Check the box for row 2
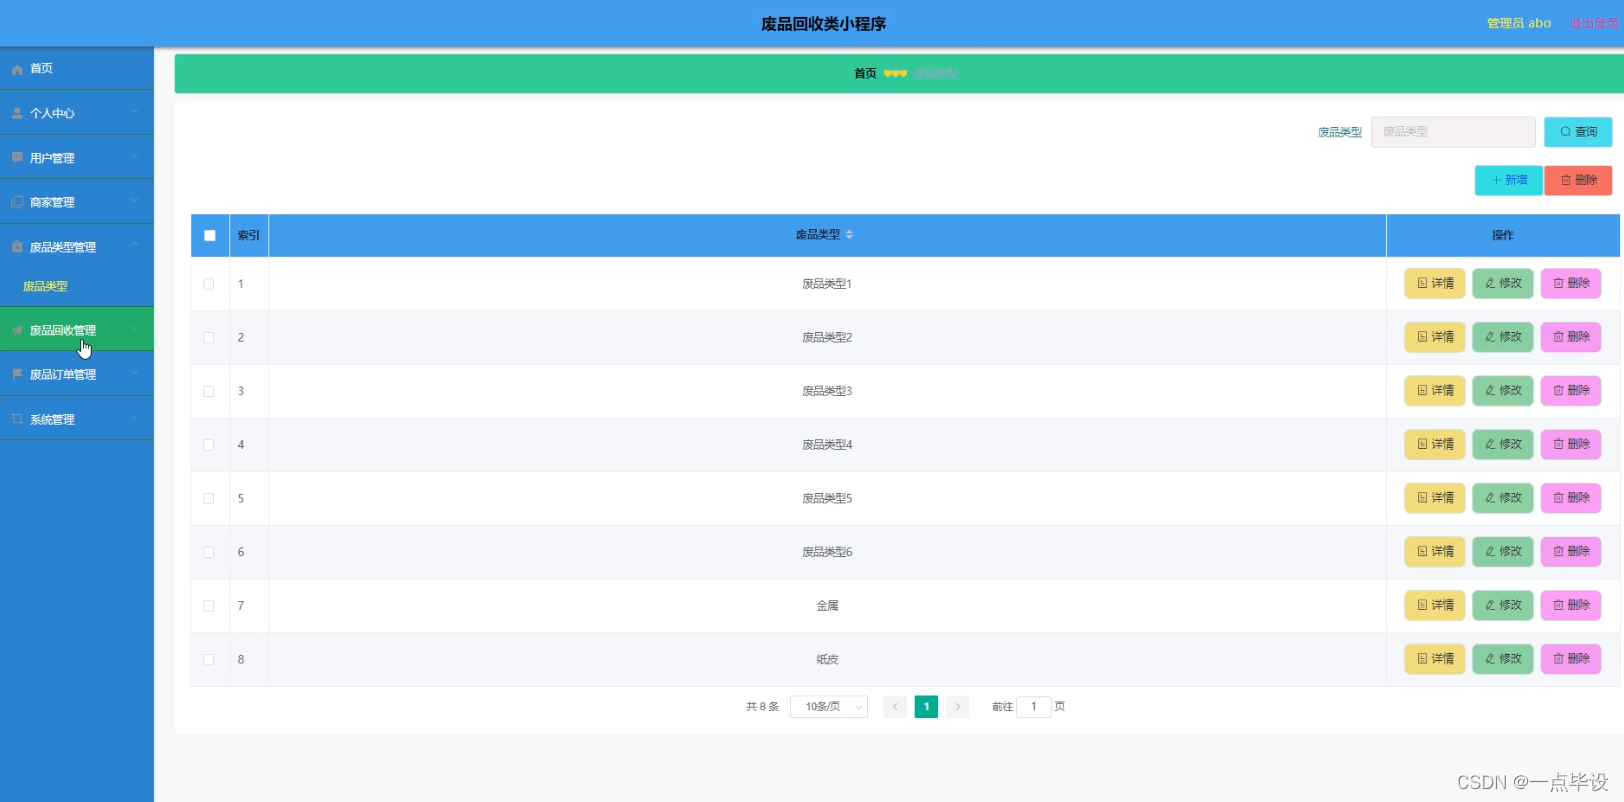The width and height of the screenshot is (1624, 802). point(209,338)
